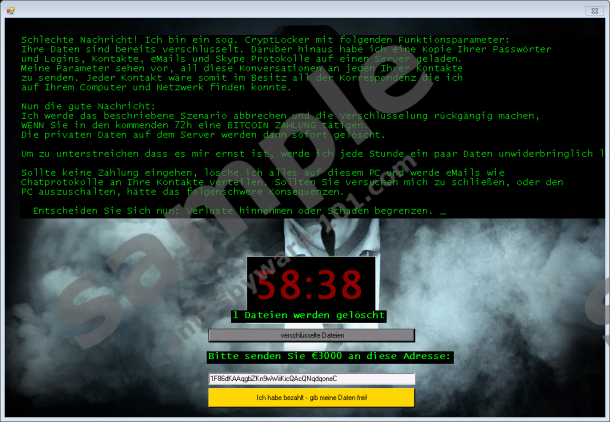Open the 'verschlüsselte Dateien' list button
610x422 pixels.
click(x=310, y=335)
